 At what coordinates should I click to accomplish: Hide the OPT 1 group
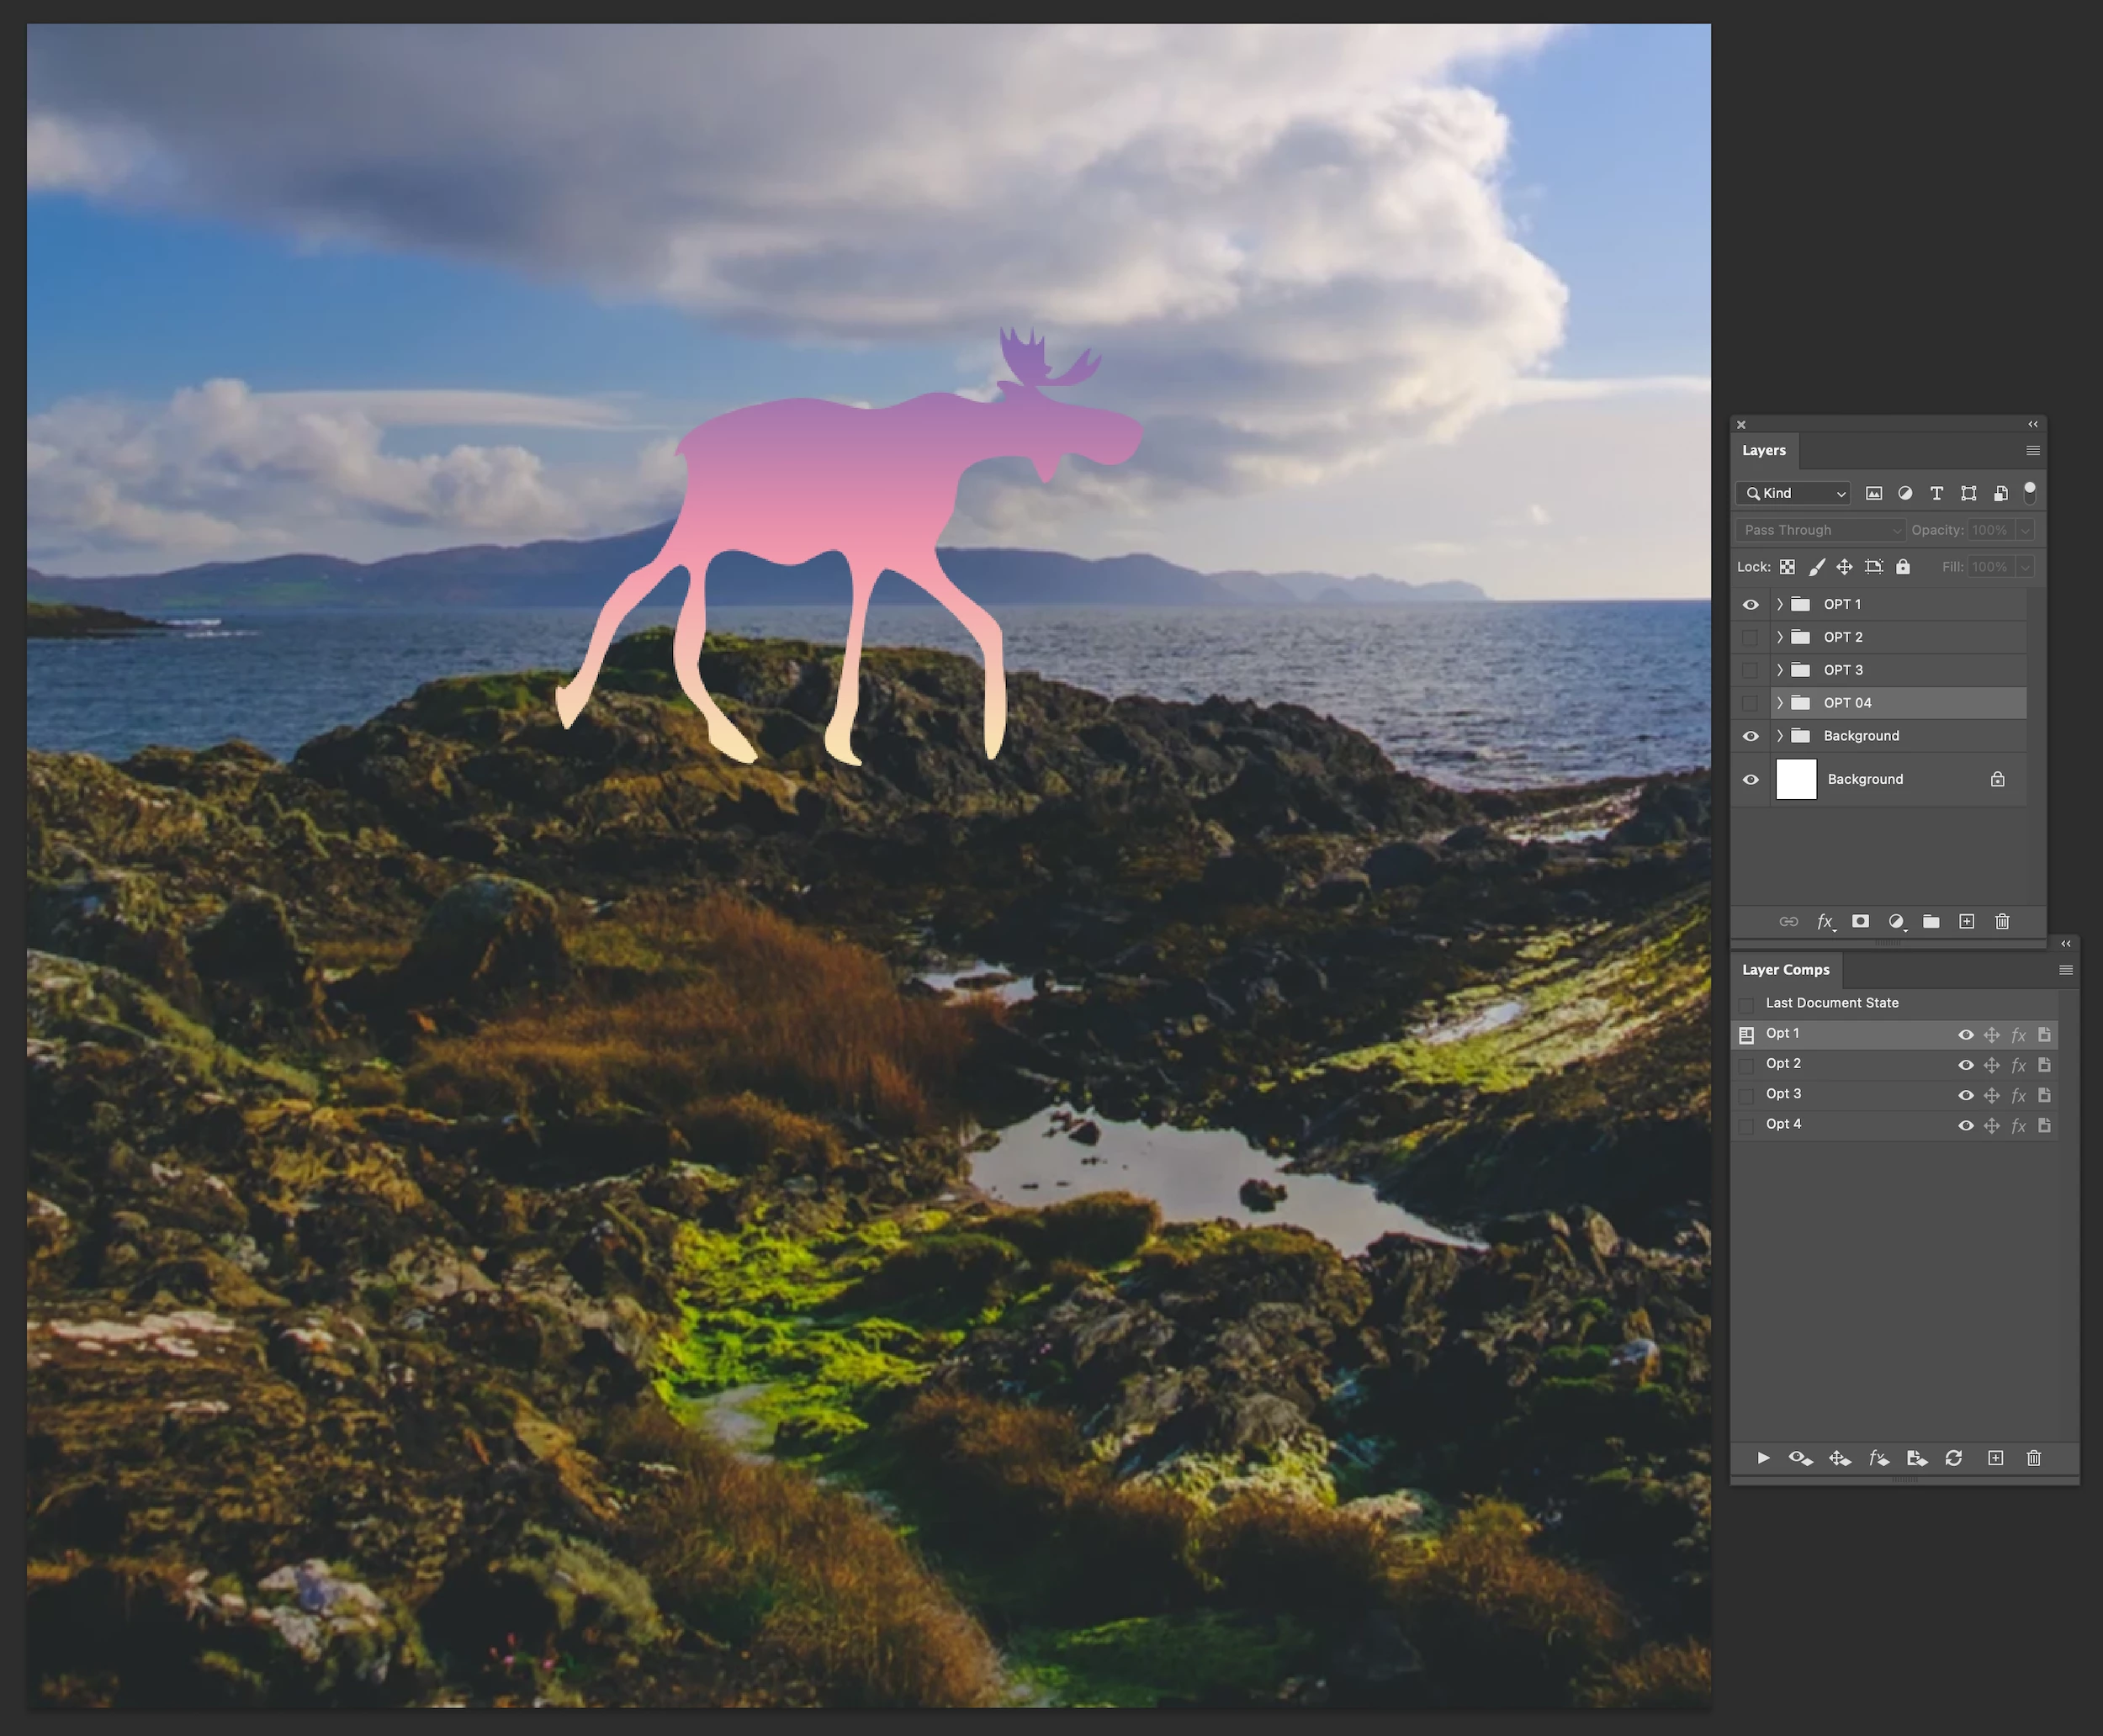pos(1750,604)
